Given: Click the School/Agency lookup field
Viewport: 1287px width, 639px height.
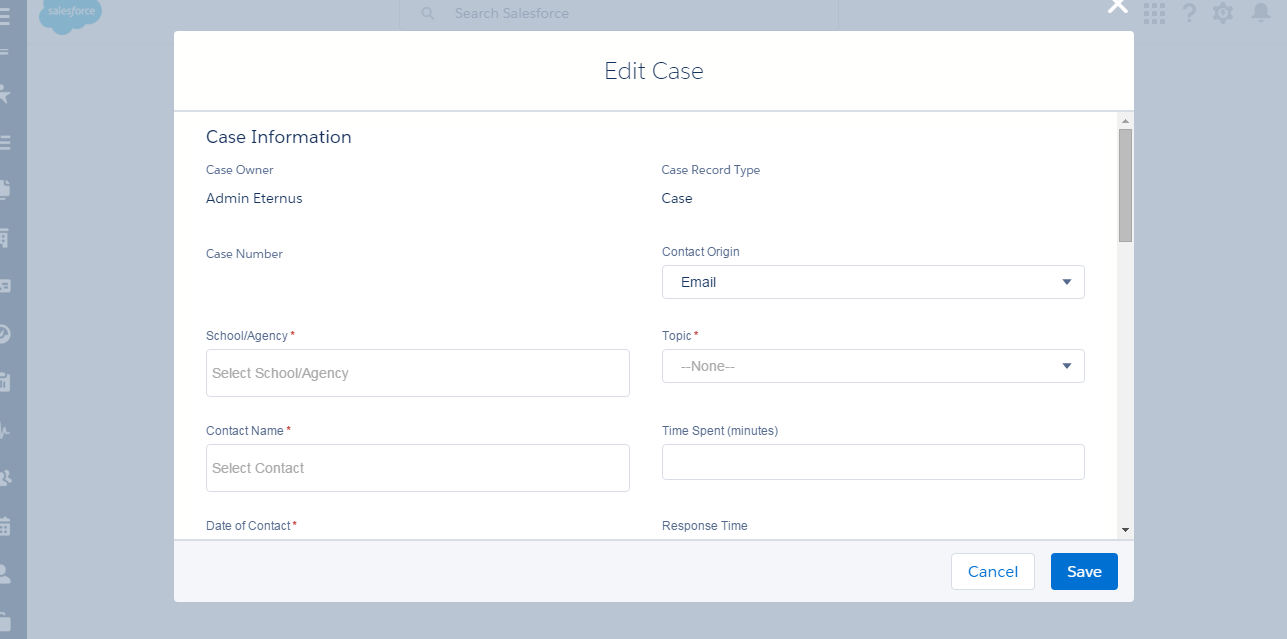Looking at the screenshot, I should 418,373.
